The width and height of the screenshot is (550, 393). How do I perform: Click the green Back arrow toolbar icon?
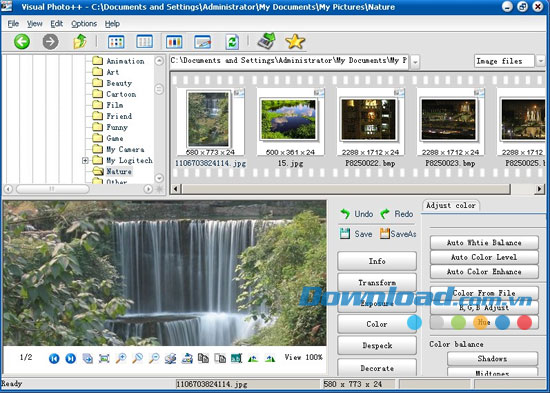click(22, 41)
